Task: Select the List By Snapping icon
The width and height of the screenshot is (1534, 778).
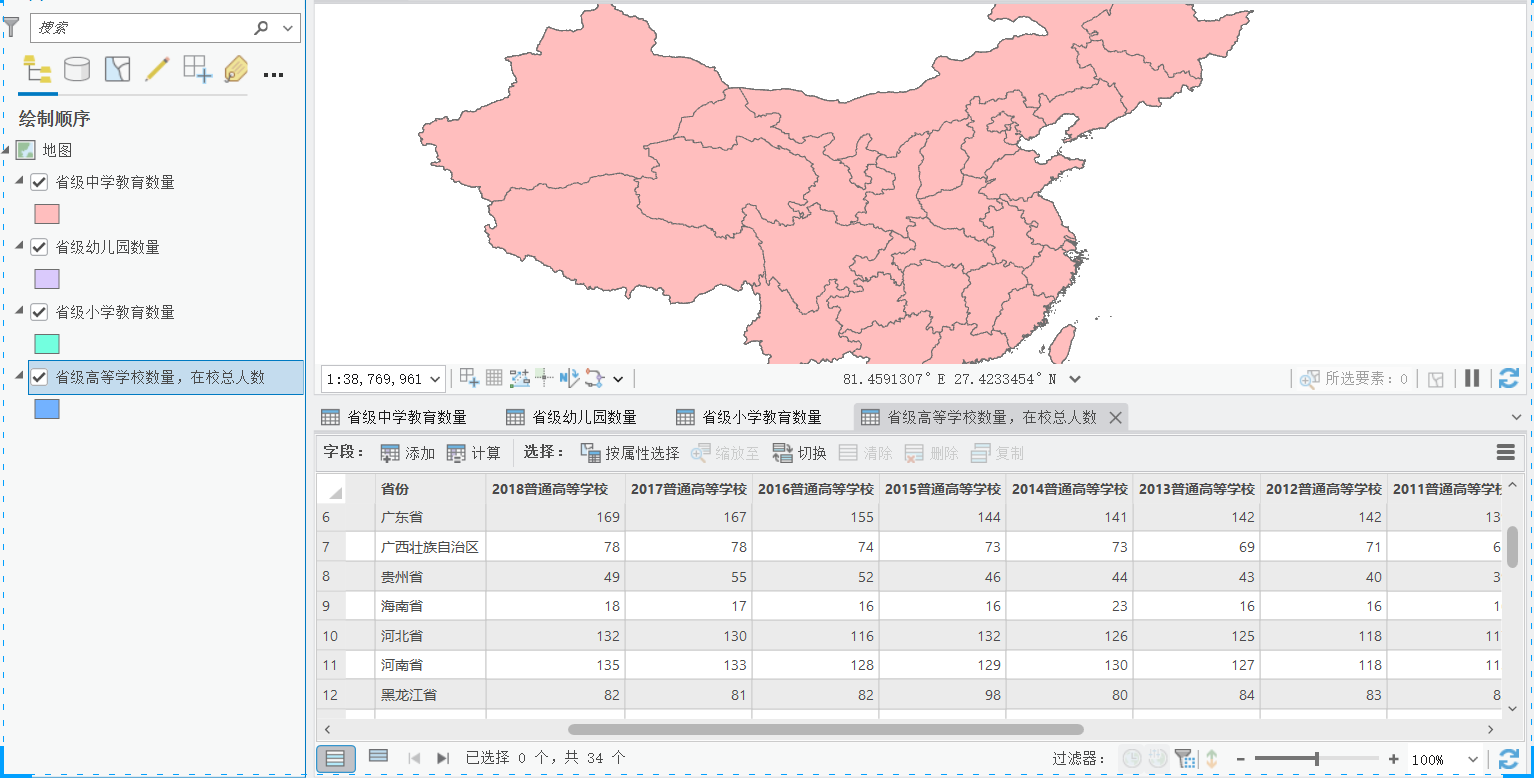Action: [x=197, y=69]
